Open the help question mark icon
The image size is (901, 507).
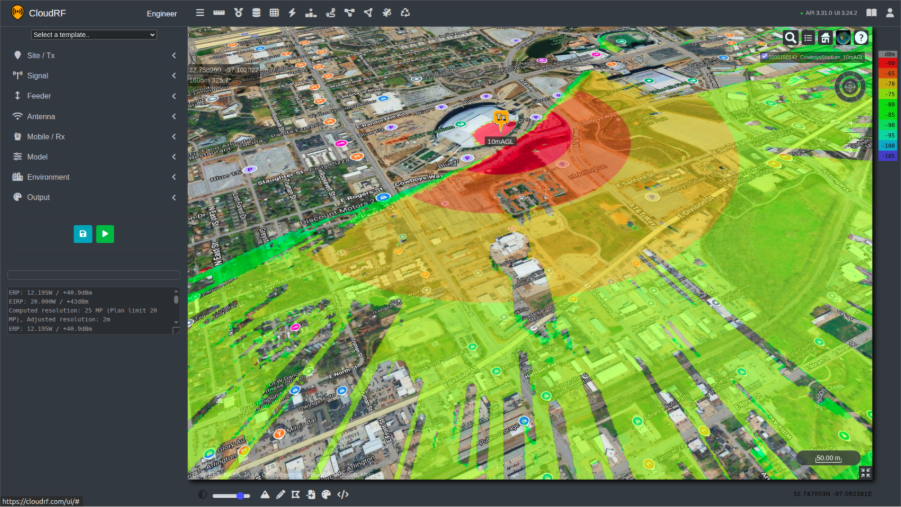pos(861,38)
